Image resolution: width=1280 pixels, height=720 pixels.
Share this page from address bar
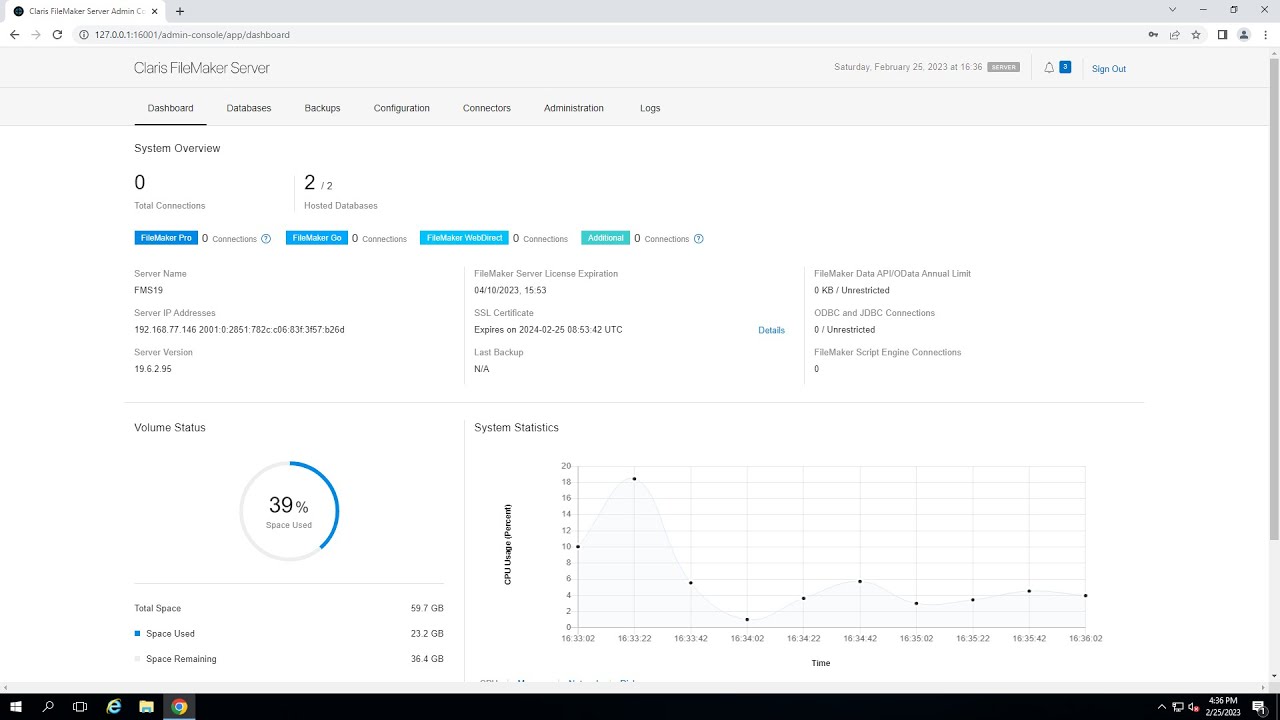coord(1174,34)
